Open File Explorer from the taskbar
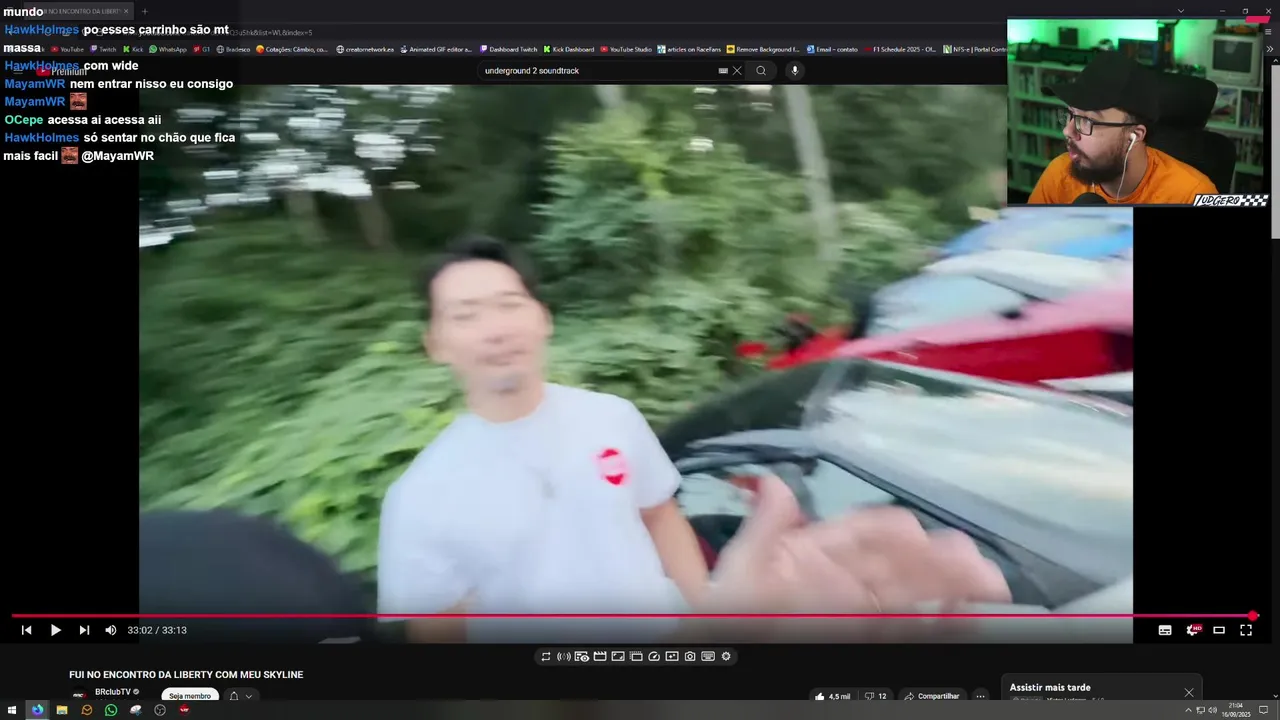 (x=61, y=710)
